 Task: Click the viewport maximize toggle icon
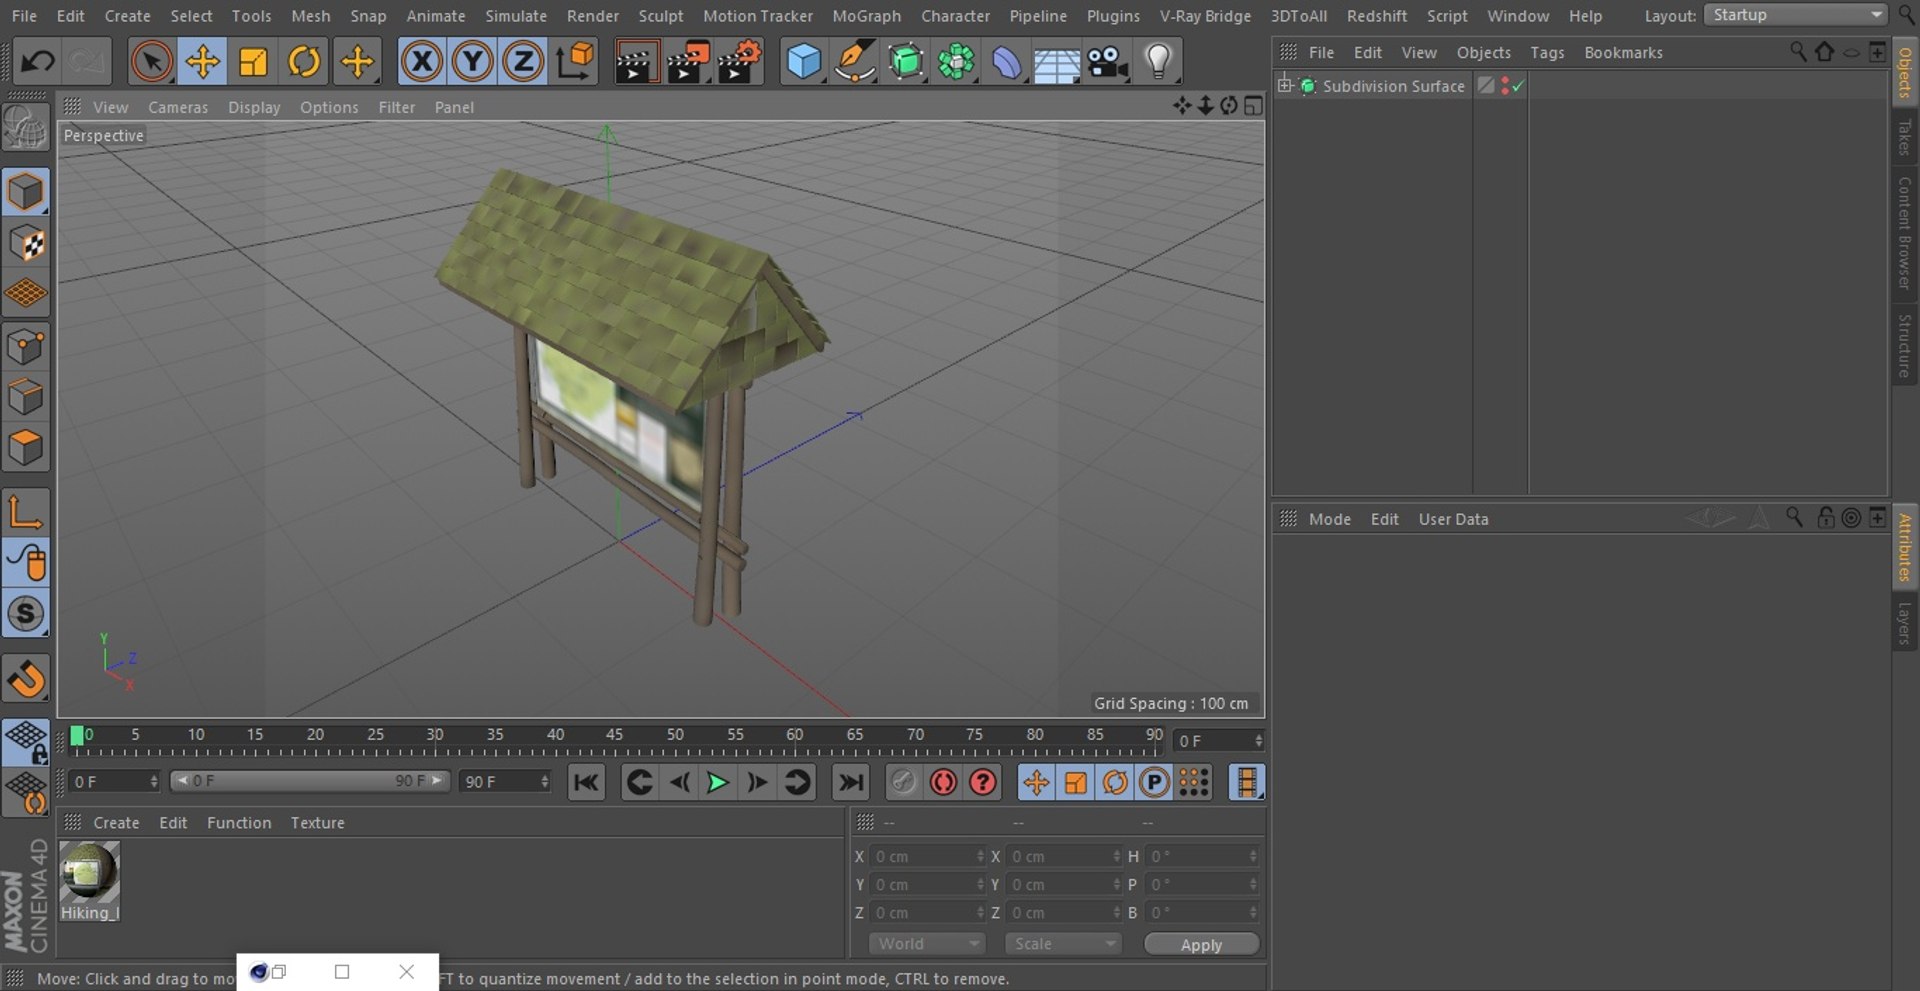(1253, 106)
